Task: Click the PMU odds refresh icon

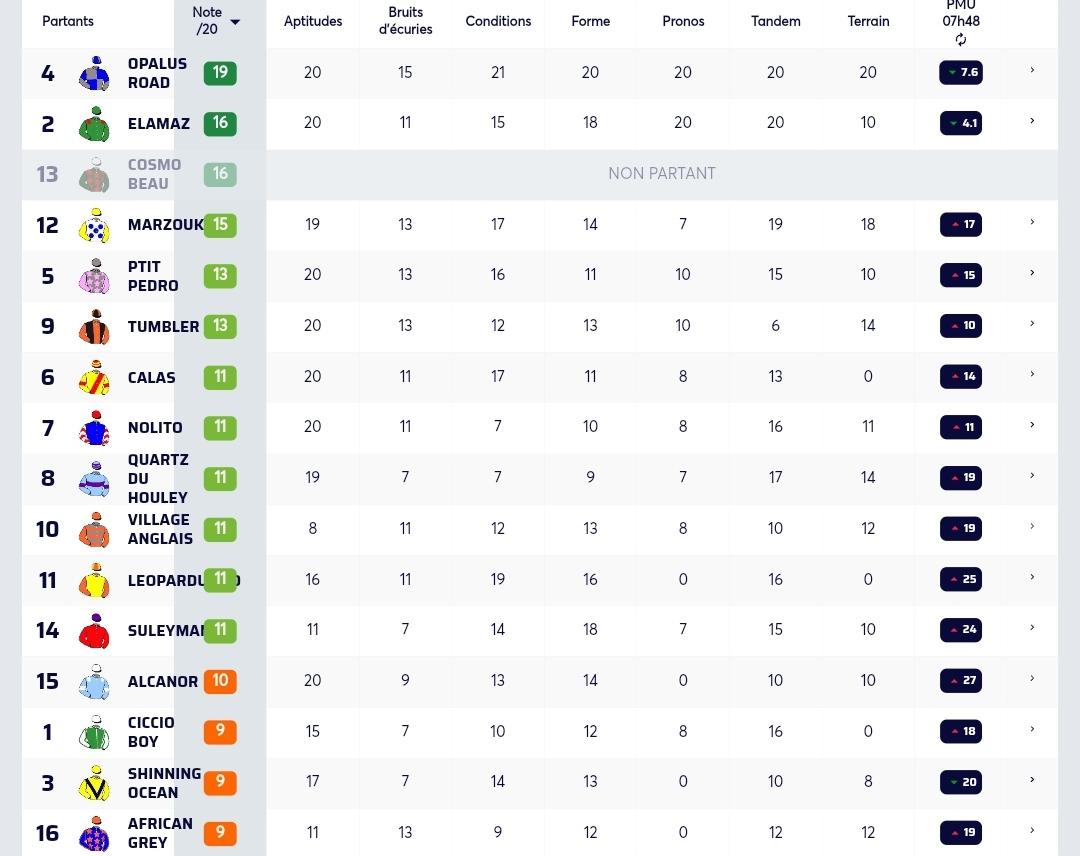Action: pos(961,40)
